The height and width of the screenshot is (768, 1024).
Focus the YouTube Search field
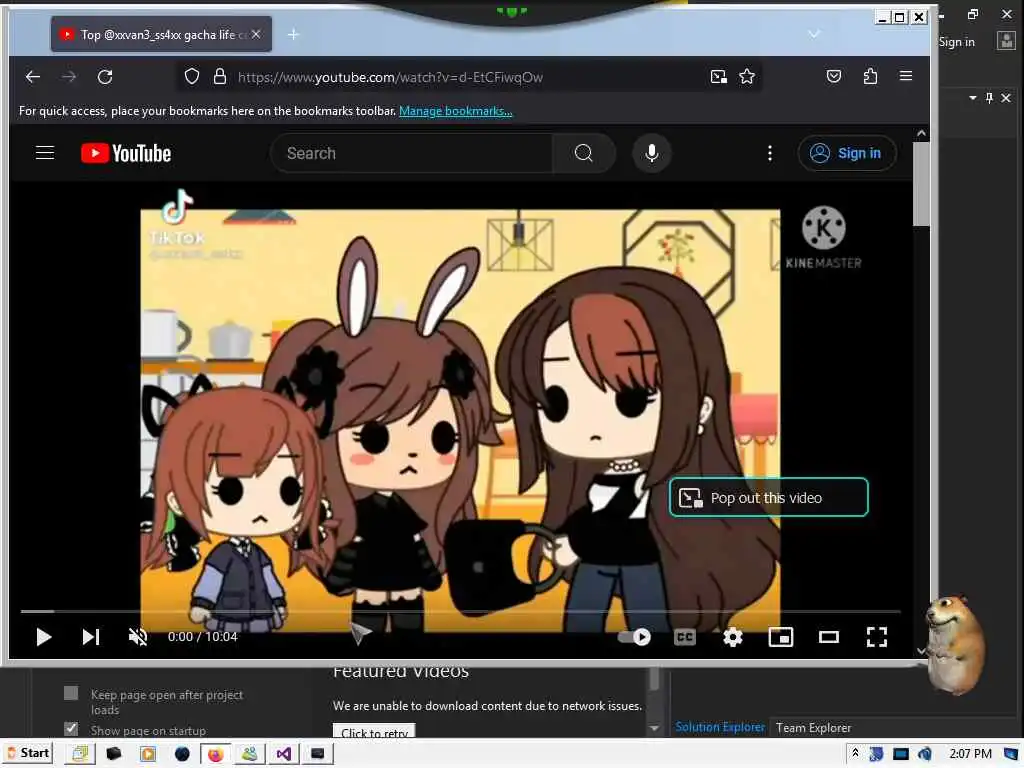(411, 153)
